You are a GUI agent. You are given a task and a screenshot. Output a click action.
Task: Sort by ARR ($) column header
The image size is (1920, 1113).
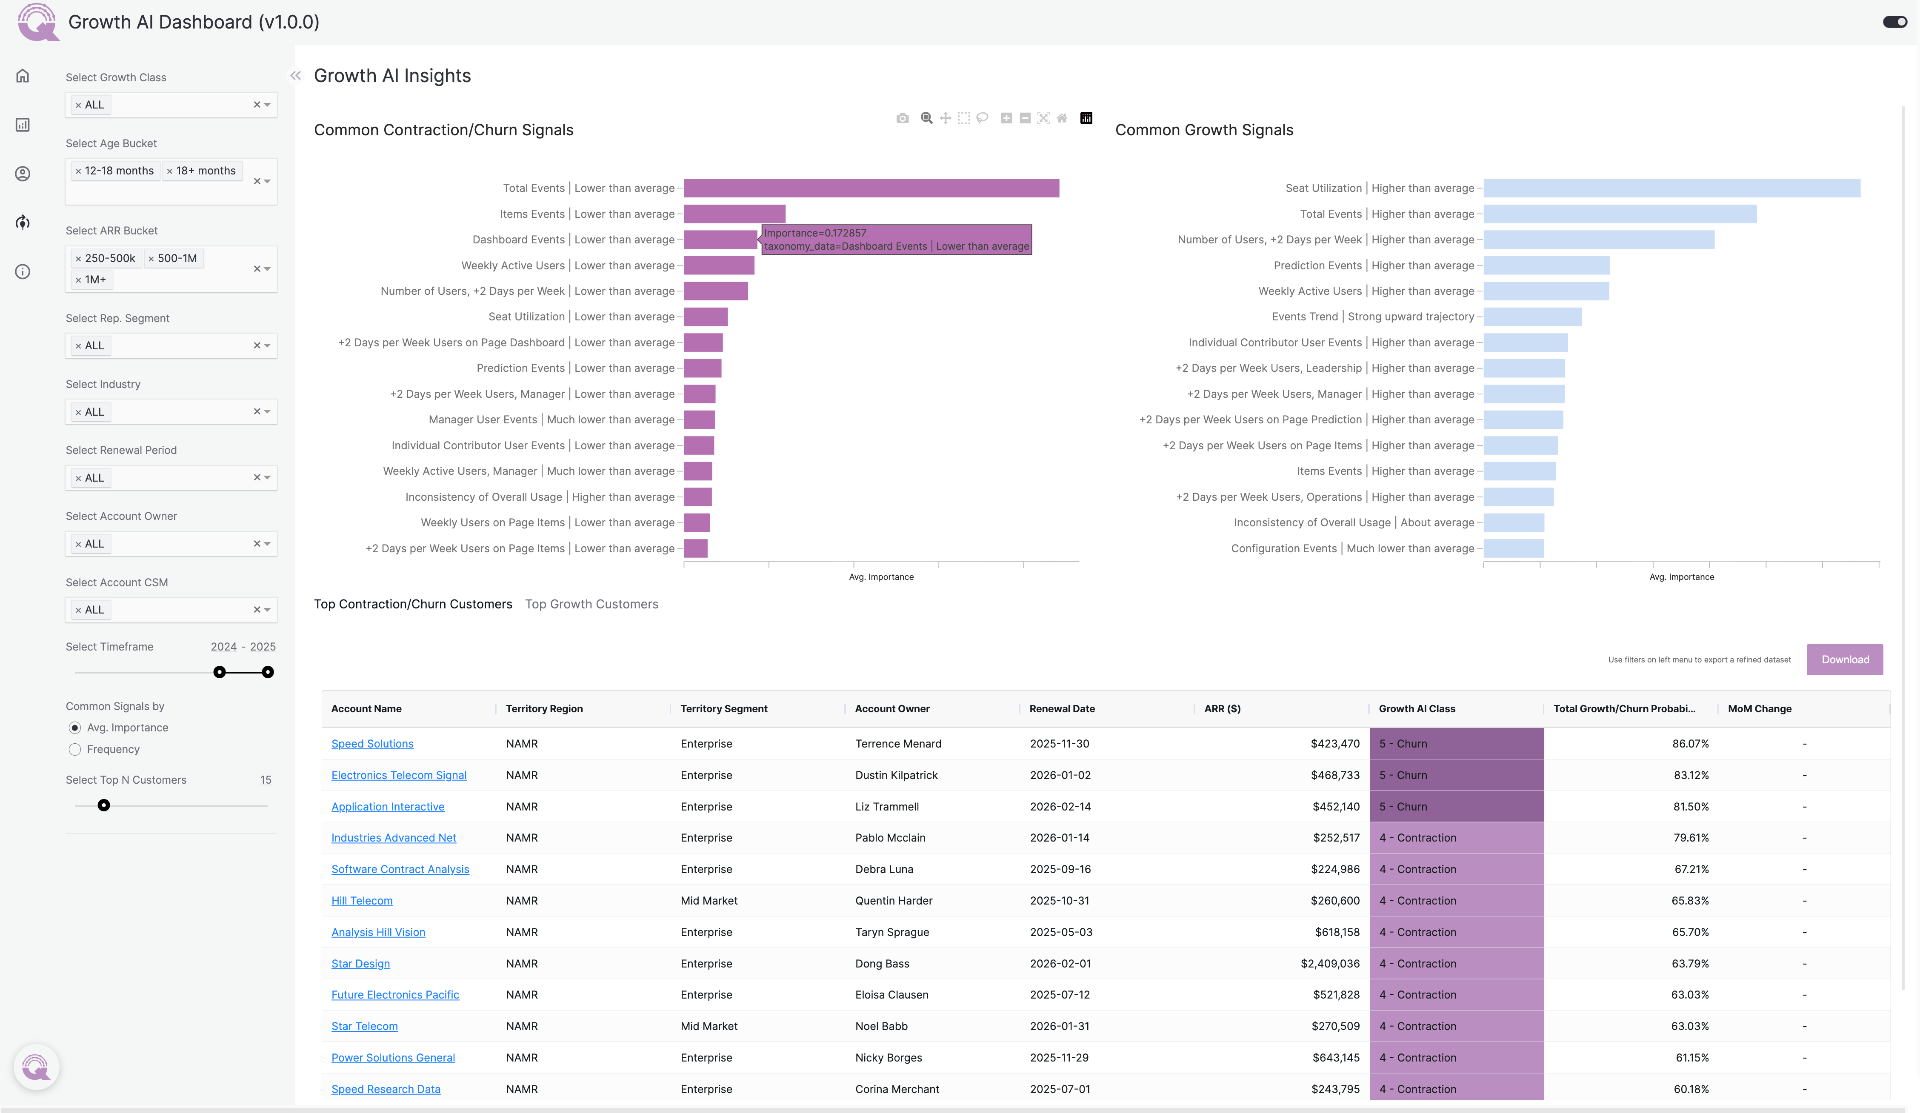(1222, 709)
